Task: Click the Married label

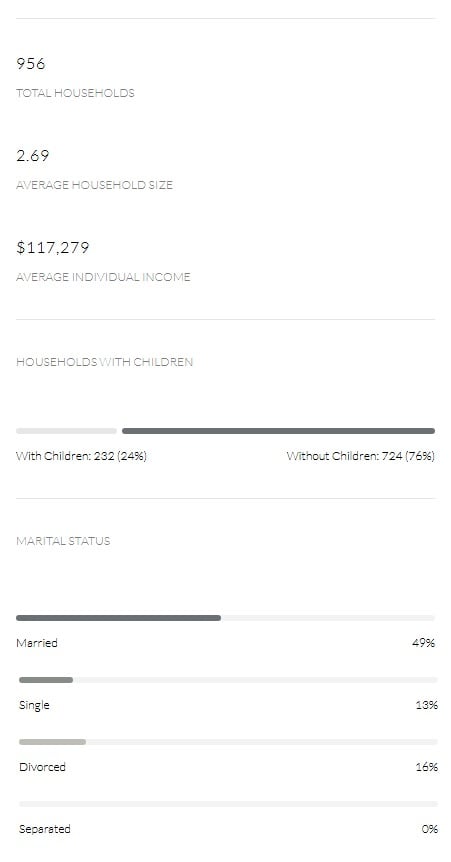Action: point(37,643)
